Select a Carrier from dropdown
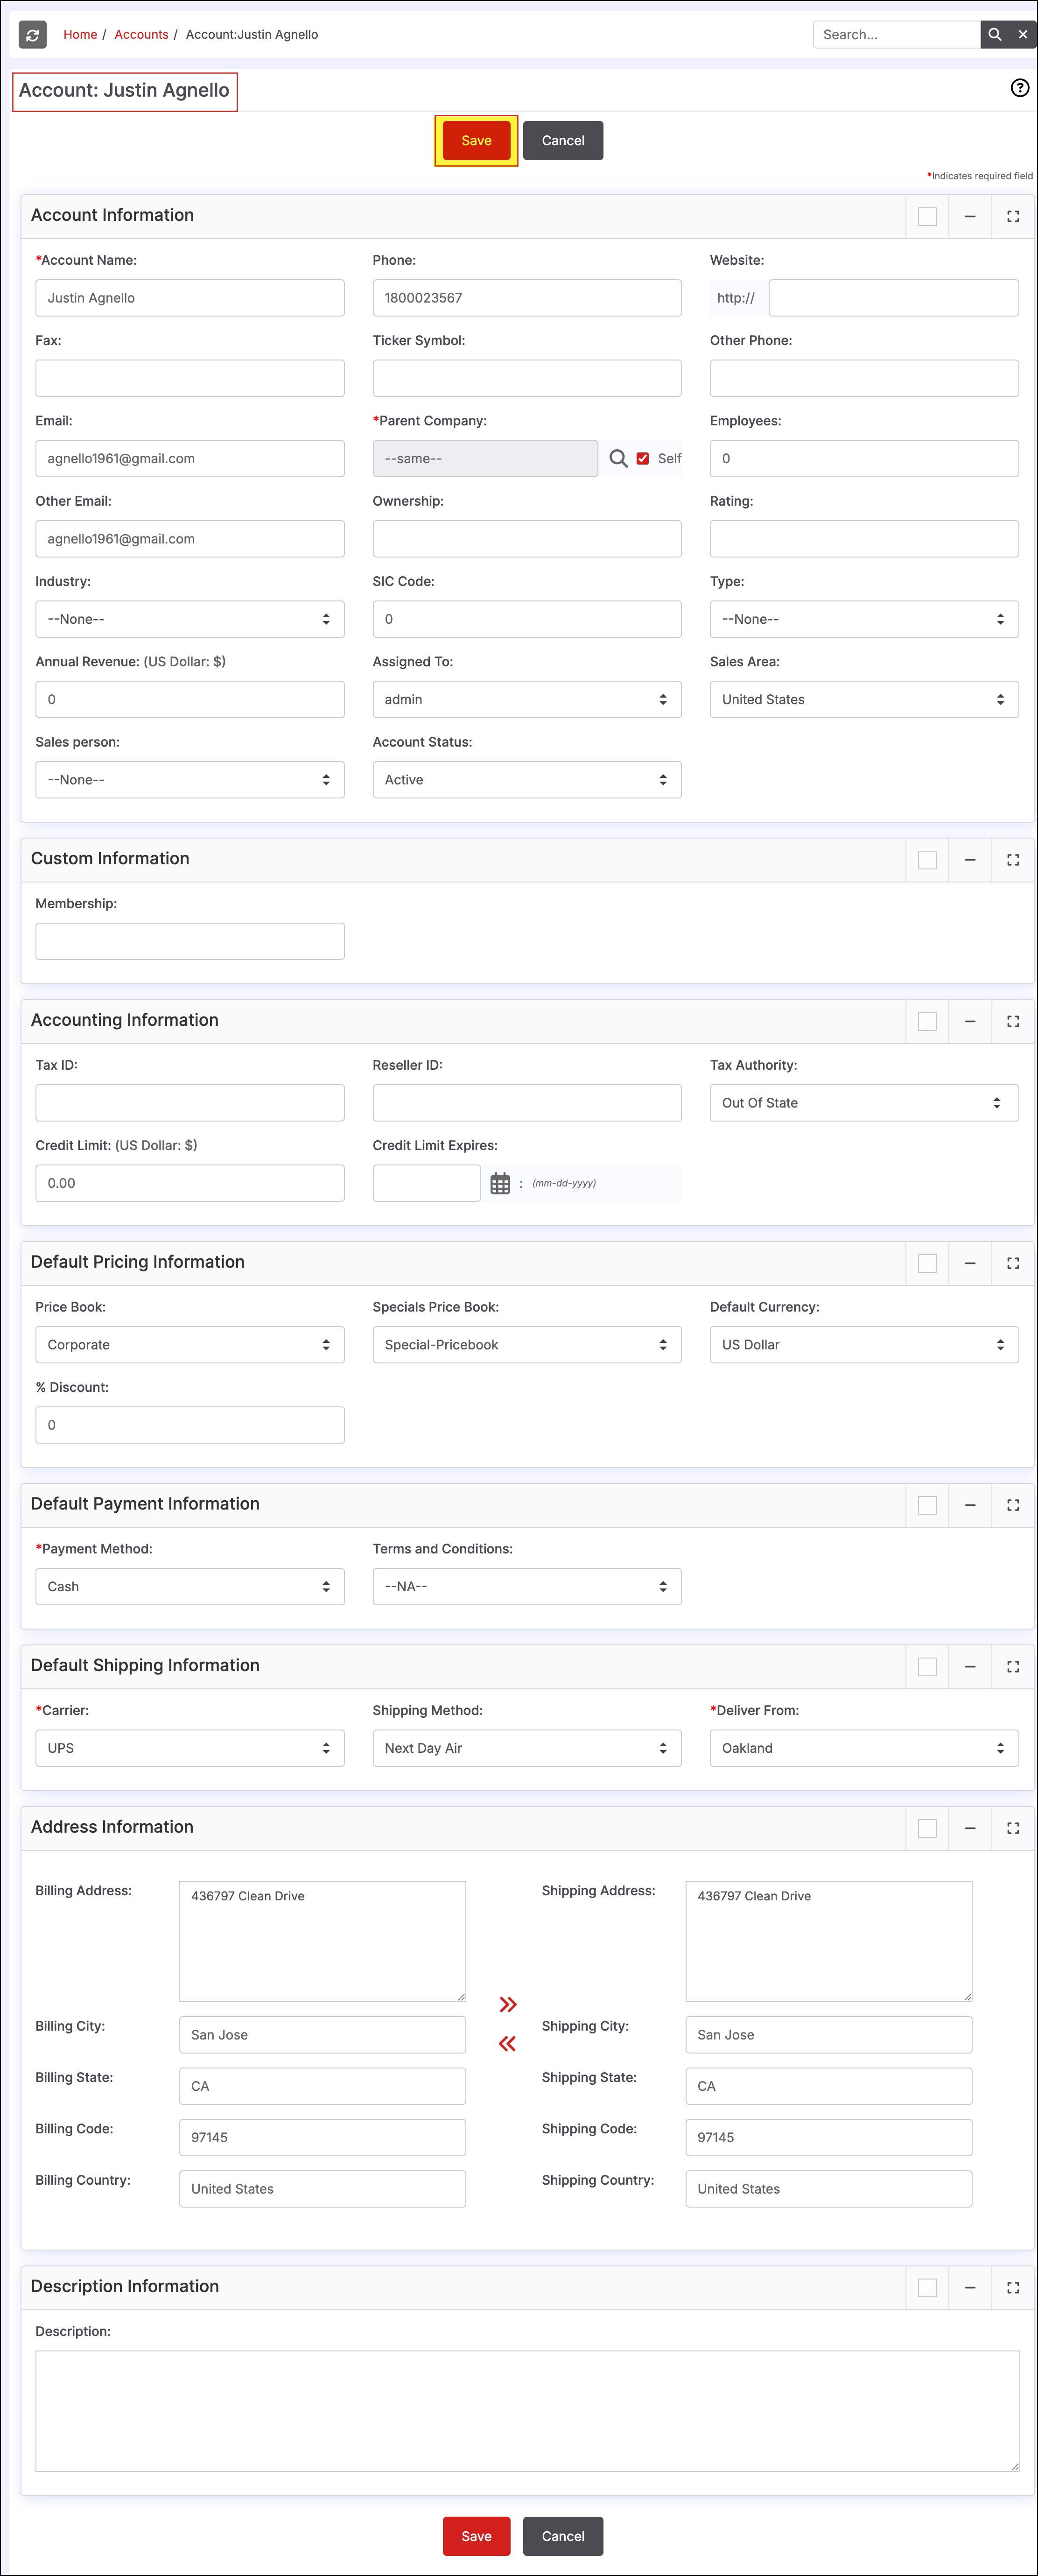Viewport: 1038px width, 2576px height. tap(190, 1748)
